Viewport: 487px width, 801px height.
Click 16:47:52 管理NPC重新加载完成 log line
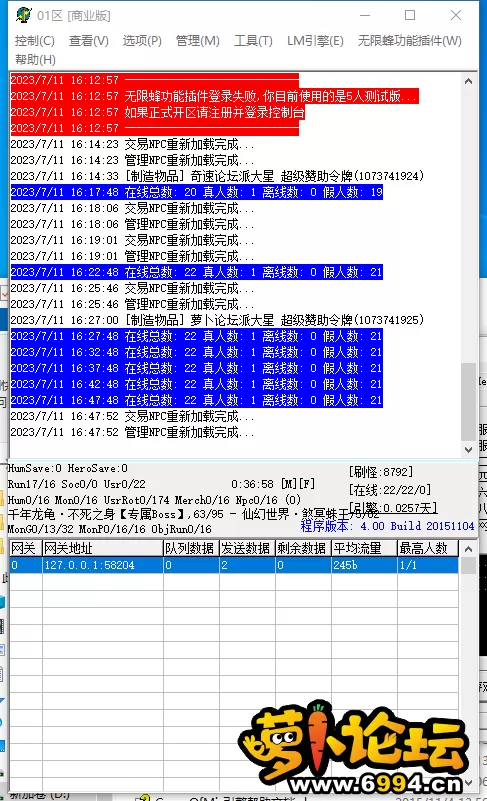click(132, 432)
